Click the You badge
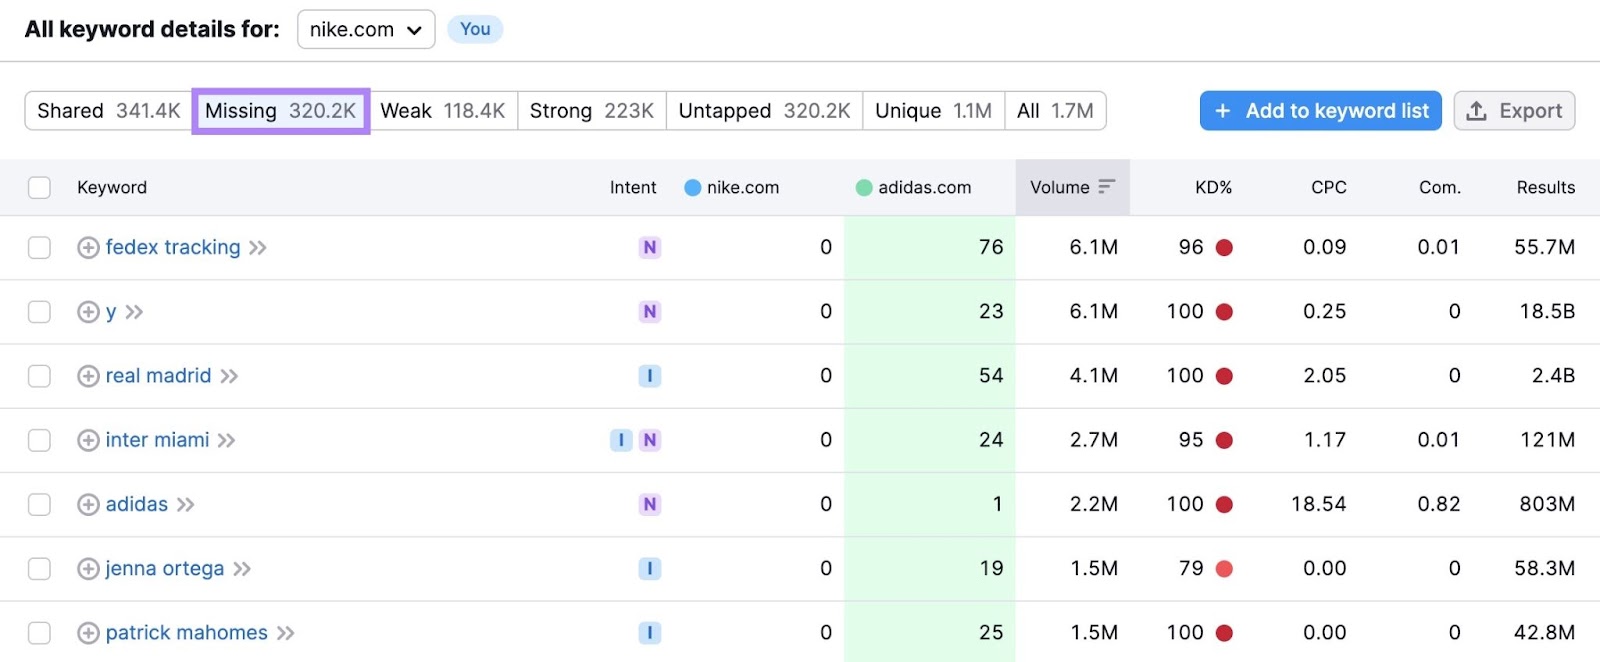Image resolution: width=1600 pixels, height=662 pixels. (x=475, y=29)
